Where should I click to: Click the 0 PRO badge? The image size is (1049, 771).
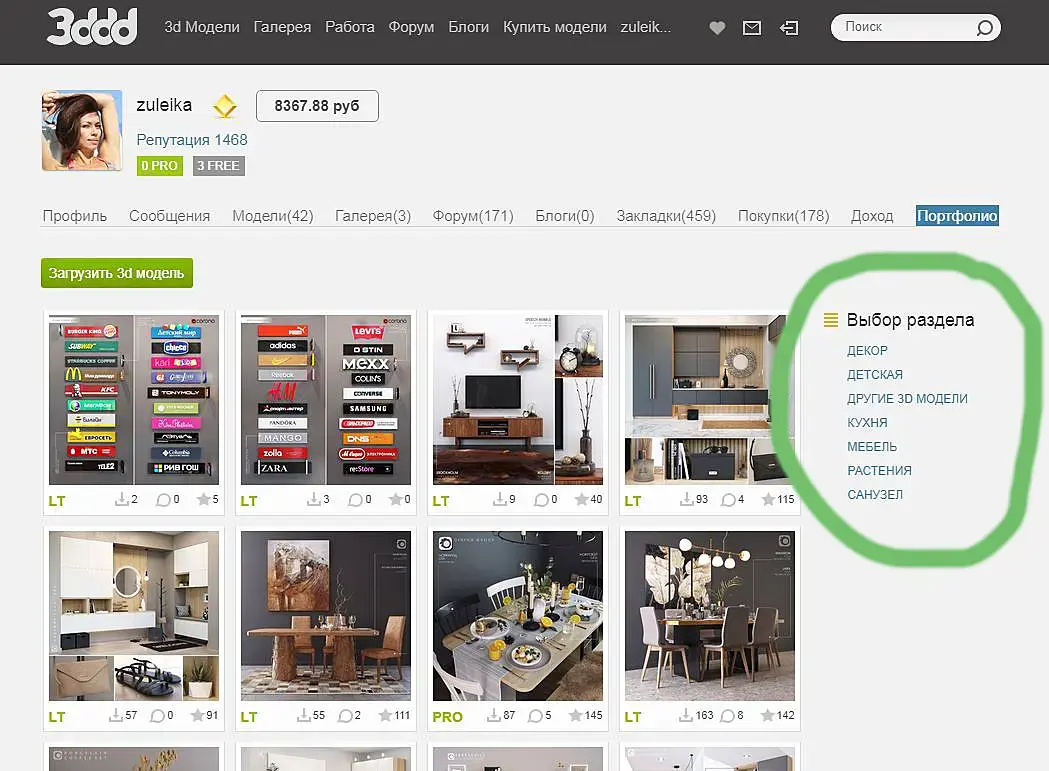click(x=160, y=166)
